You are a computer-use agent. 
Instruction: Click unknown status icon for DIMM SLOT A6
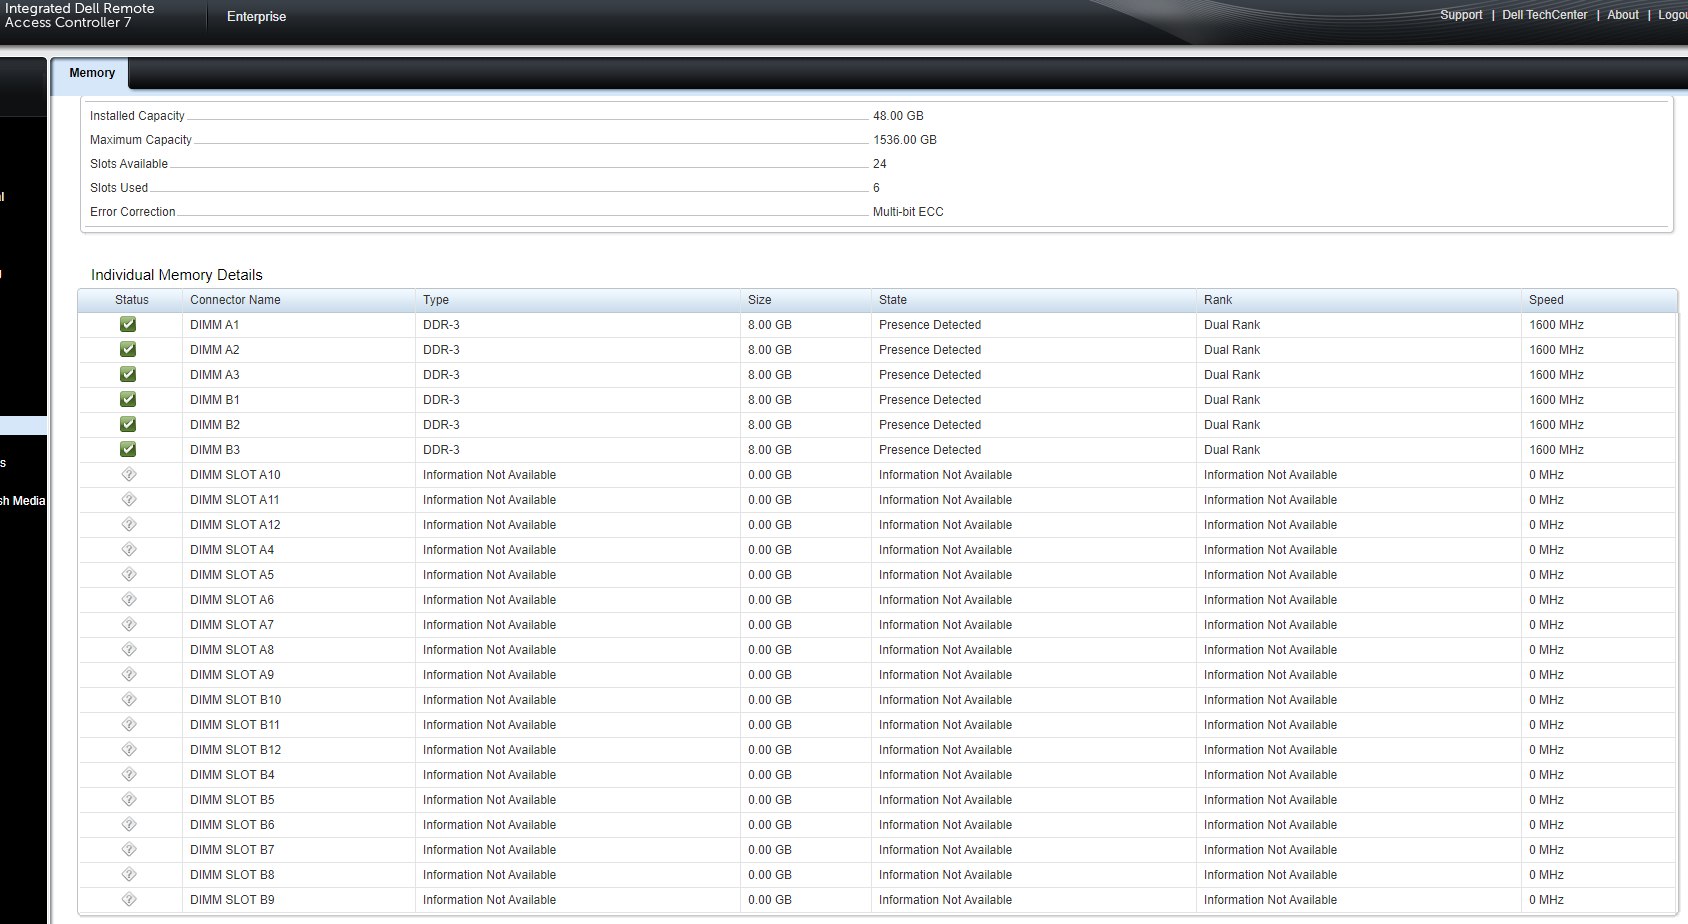128,599
